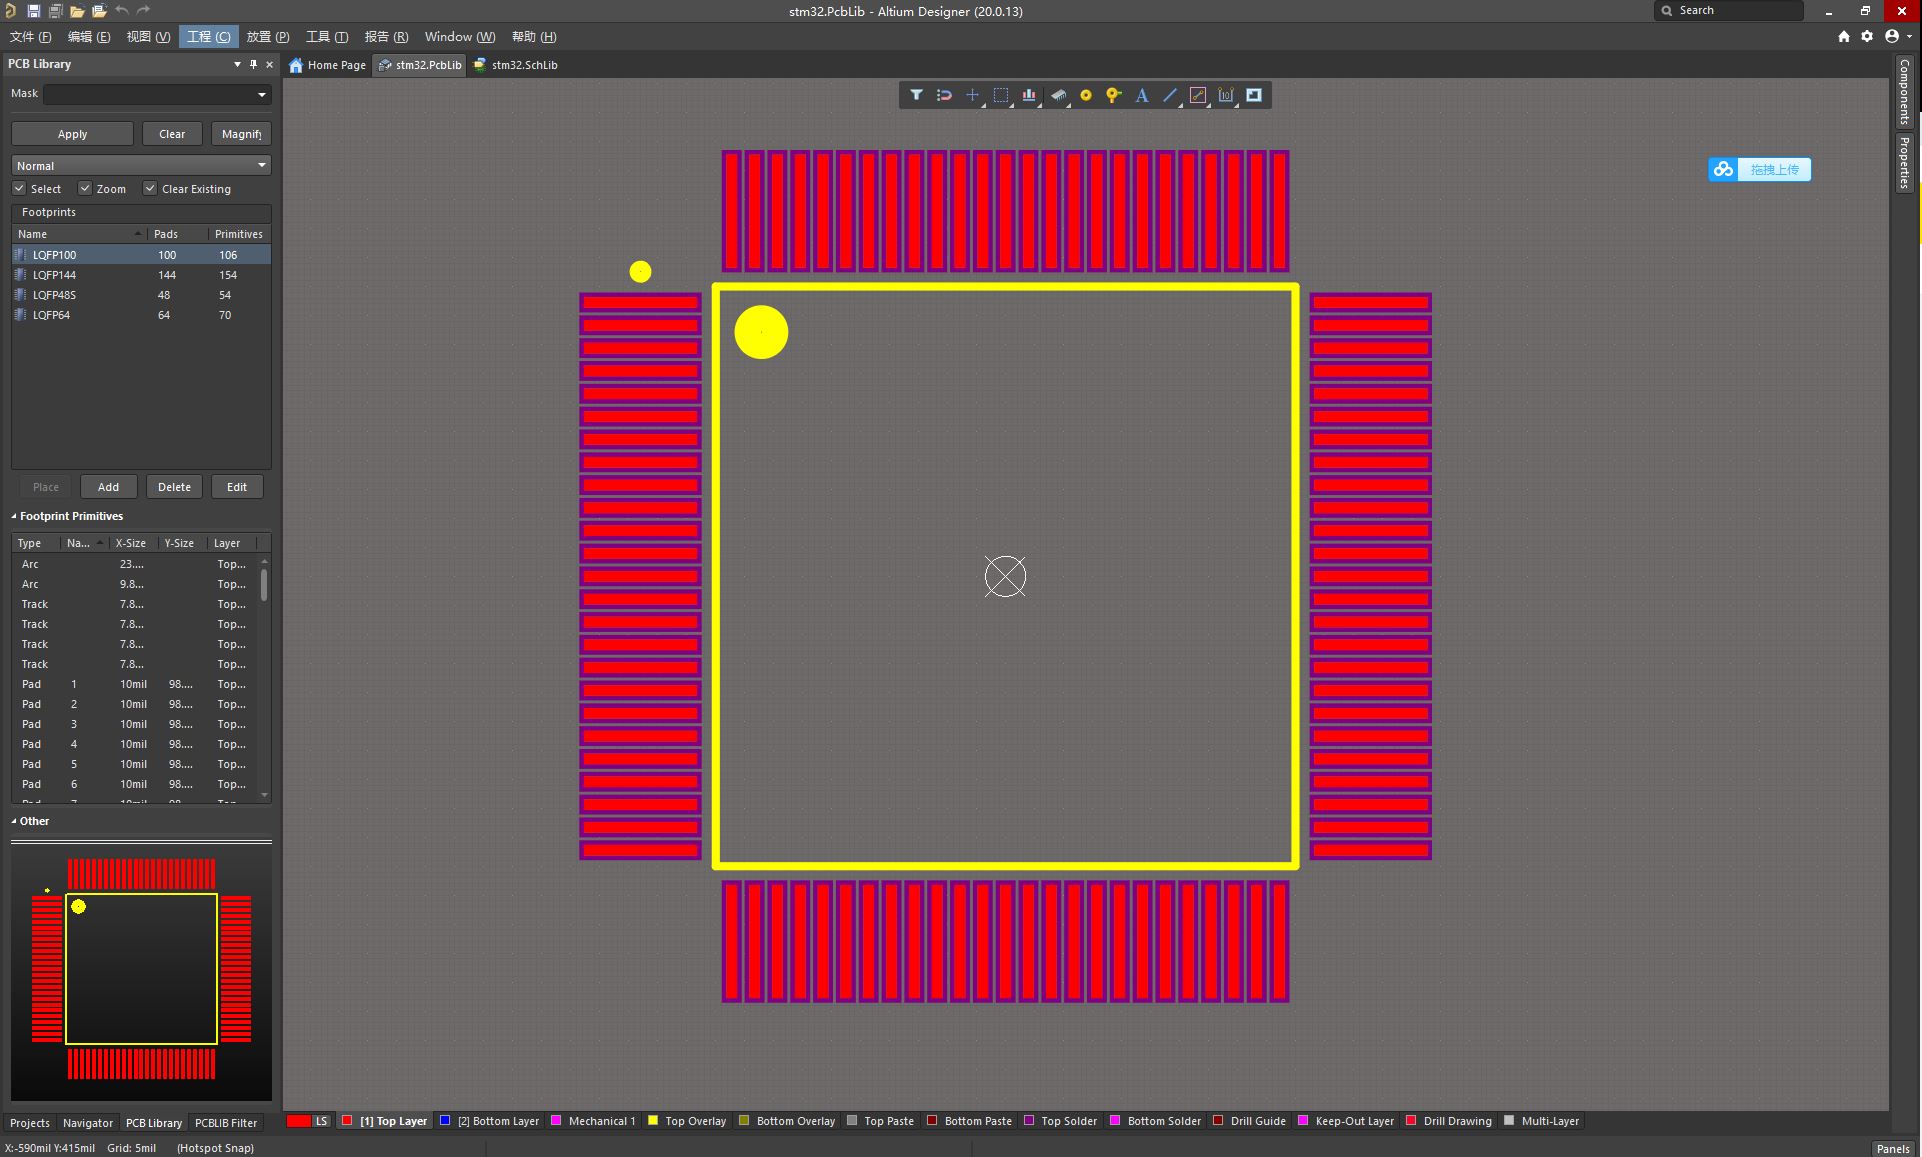Open the 文件 (F) menu
This screenshot has width=1922, height=1157.
(30, 36)
